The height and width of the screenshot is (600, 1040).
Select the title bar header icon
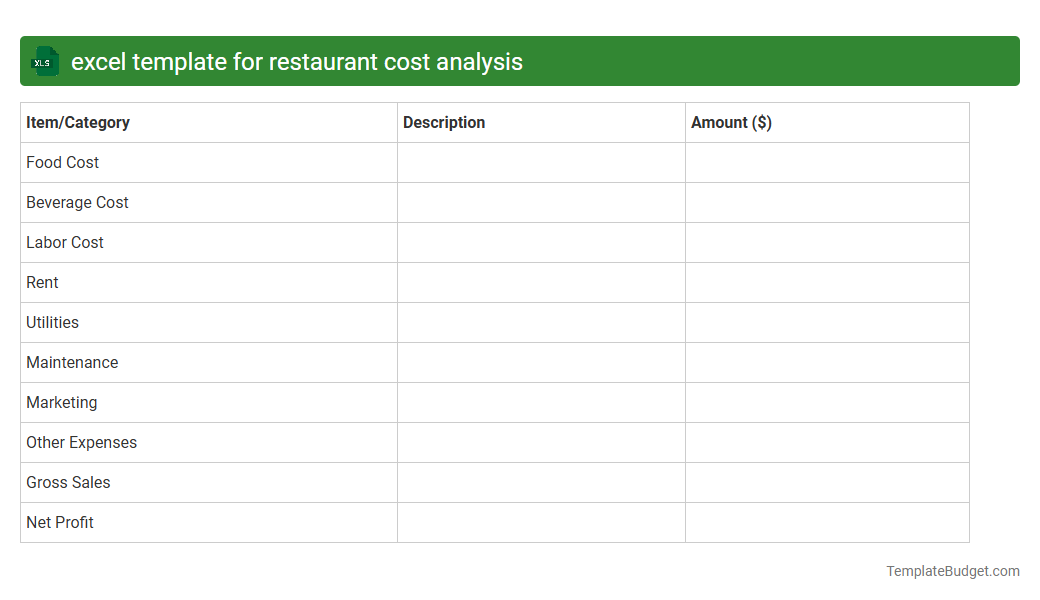coord(44,61)
